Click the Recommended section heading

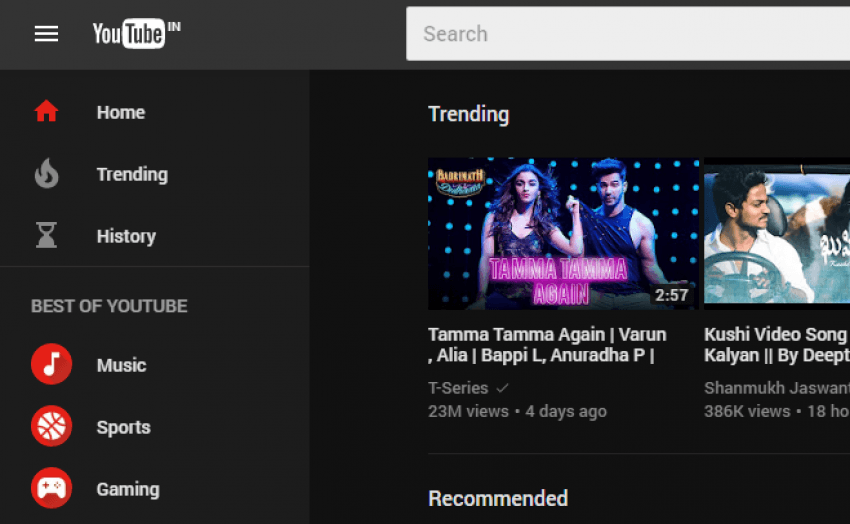pyautogui.click(x=498, y=499)
